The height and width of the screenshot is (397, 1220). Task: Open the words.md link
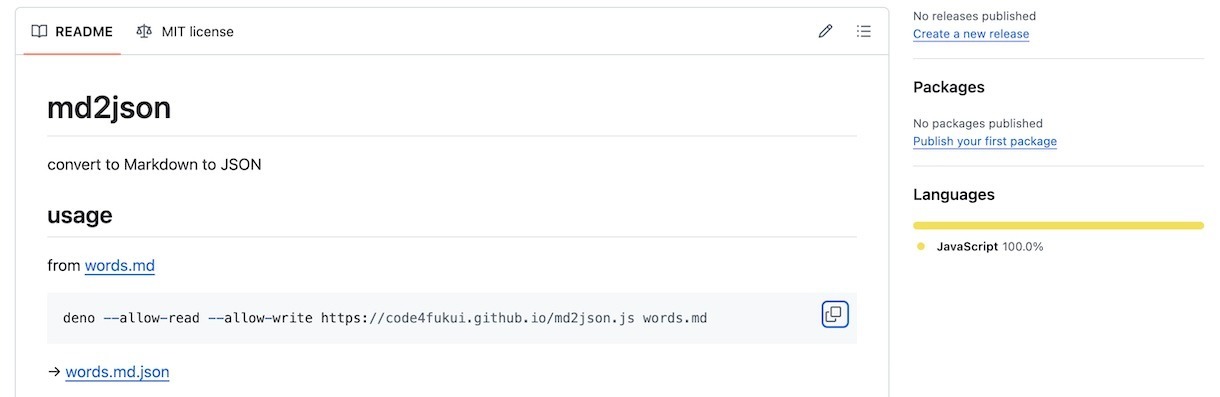click(120, 265)
